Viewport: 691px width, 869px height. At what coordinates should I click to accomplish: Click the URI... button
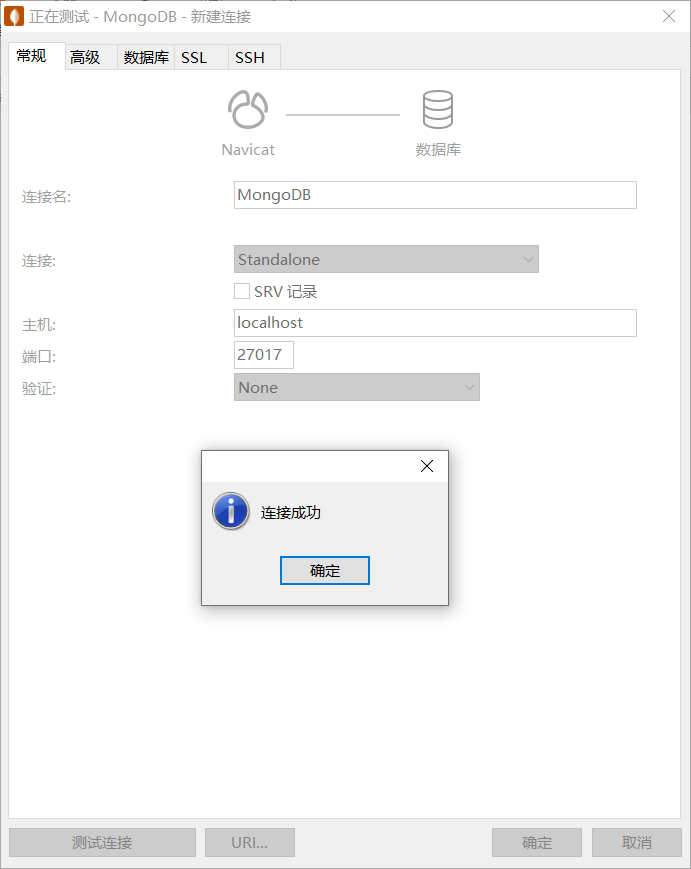(250, 842)
